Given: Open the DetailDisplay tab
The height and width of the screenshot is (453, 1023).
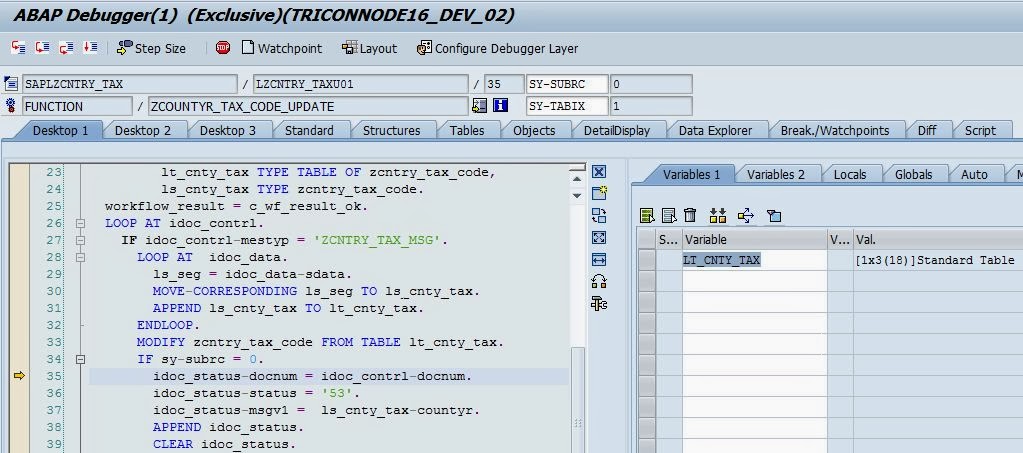Looking at the screenshot, I should click(x=617, y=131).
